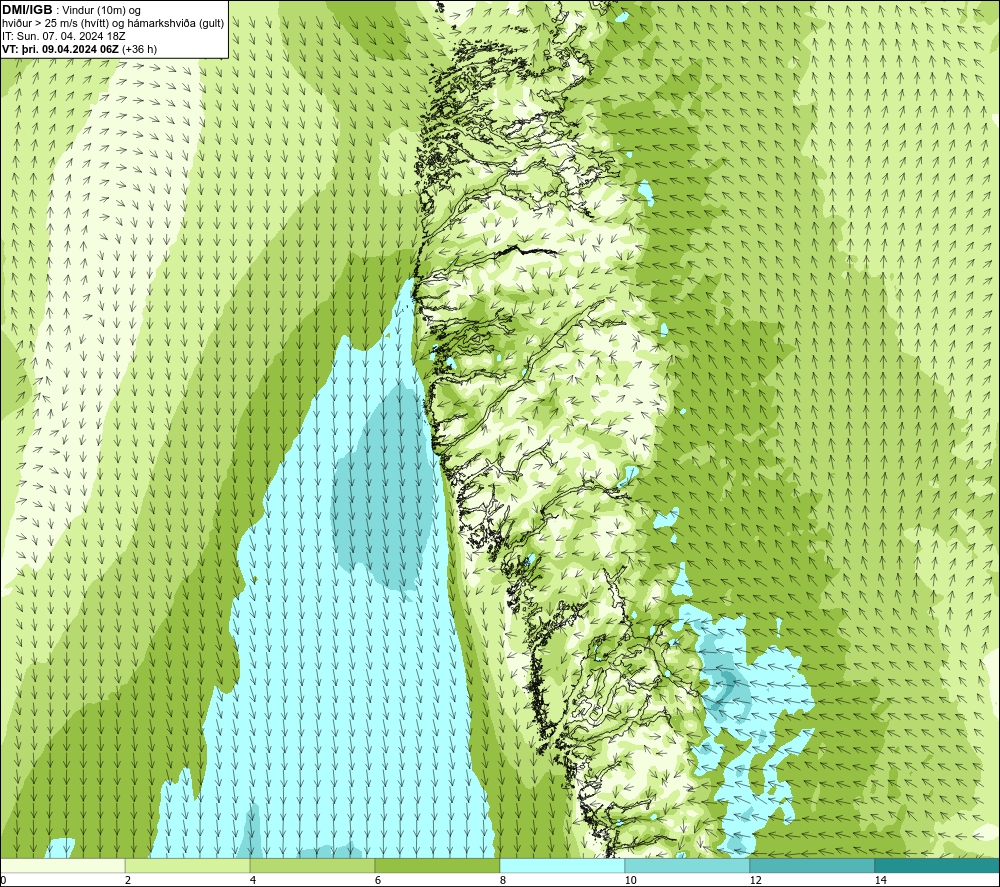
Task: Click the "(+36 h)" forecast offset text
Action: (139, 49)
